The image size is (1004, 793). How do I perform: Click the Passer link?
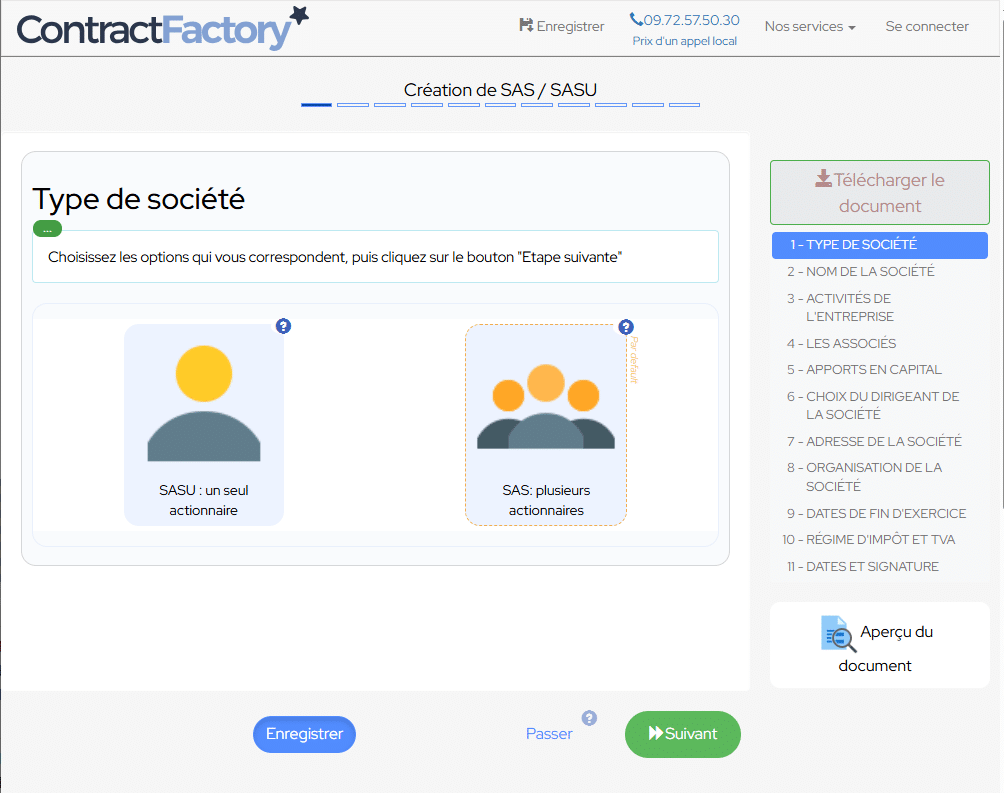(x=549, y=734)
